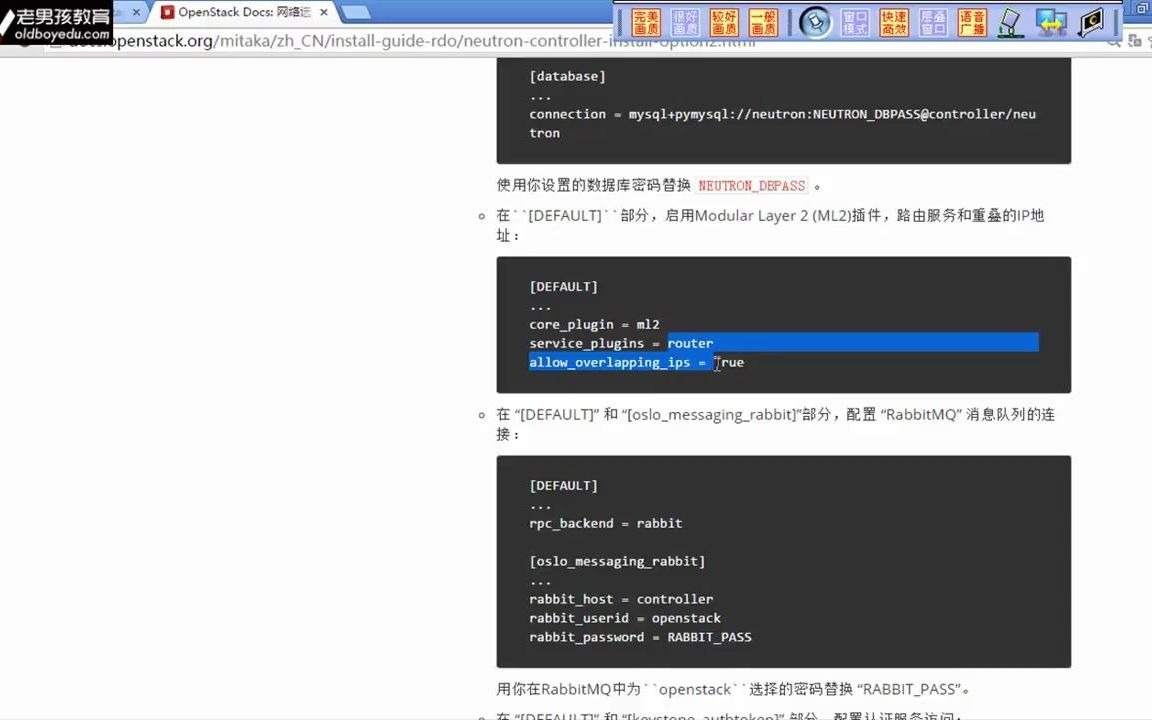
Task: Click the dark screen display icon
Action: tap(1090, 21)
